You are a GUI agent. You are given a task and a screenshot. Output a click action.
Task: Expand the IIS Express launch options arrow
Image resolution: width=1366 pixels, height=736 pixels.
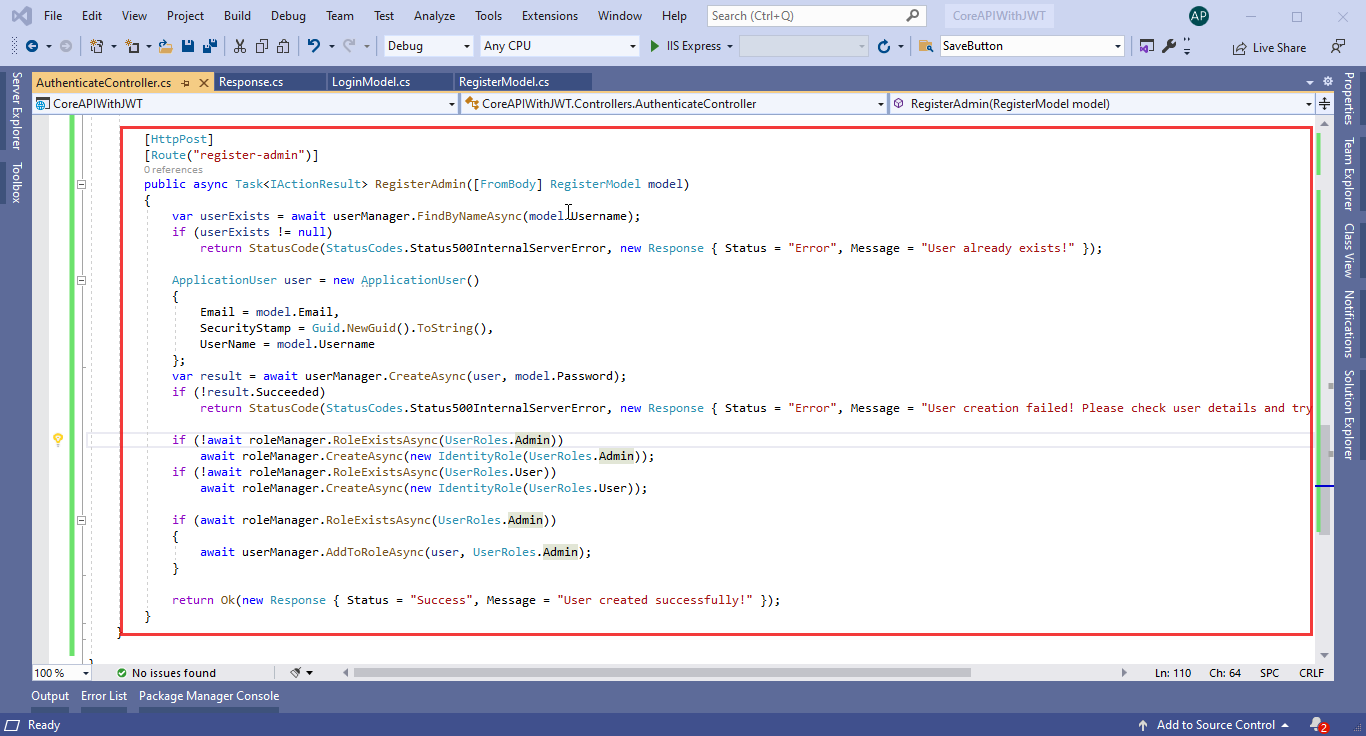[x=730, y=46]
